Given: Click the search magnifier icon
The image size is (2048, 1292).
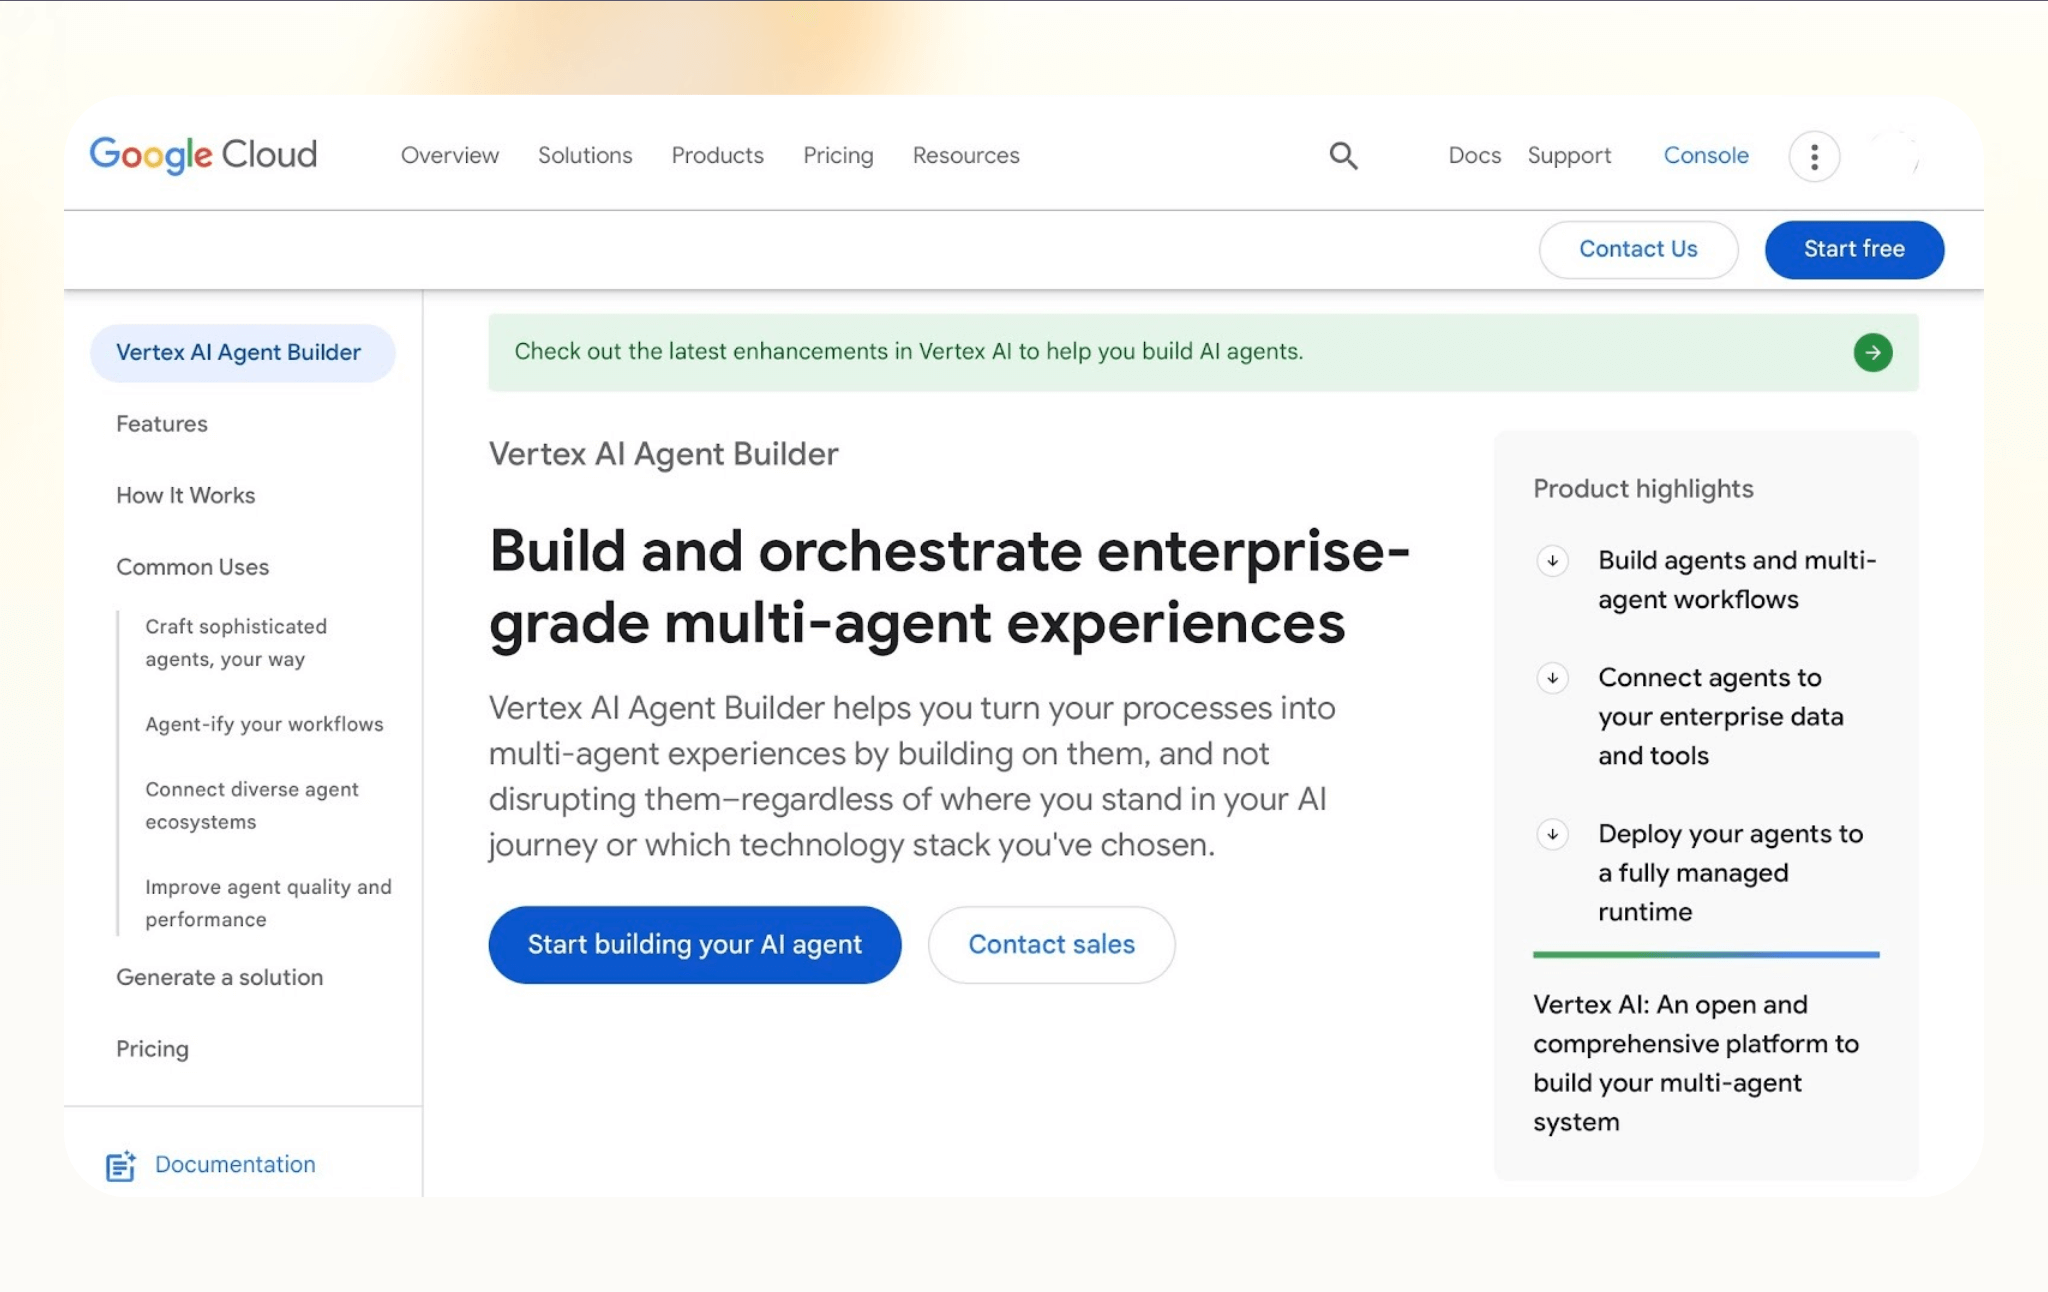Looking at the screenshot, I should click(1343, 156).
